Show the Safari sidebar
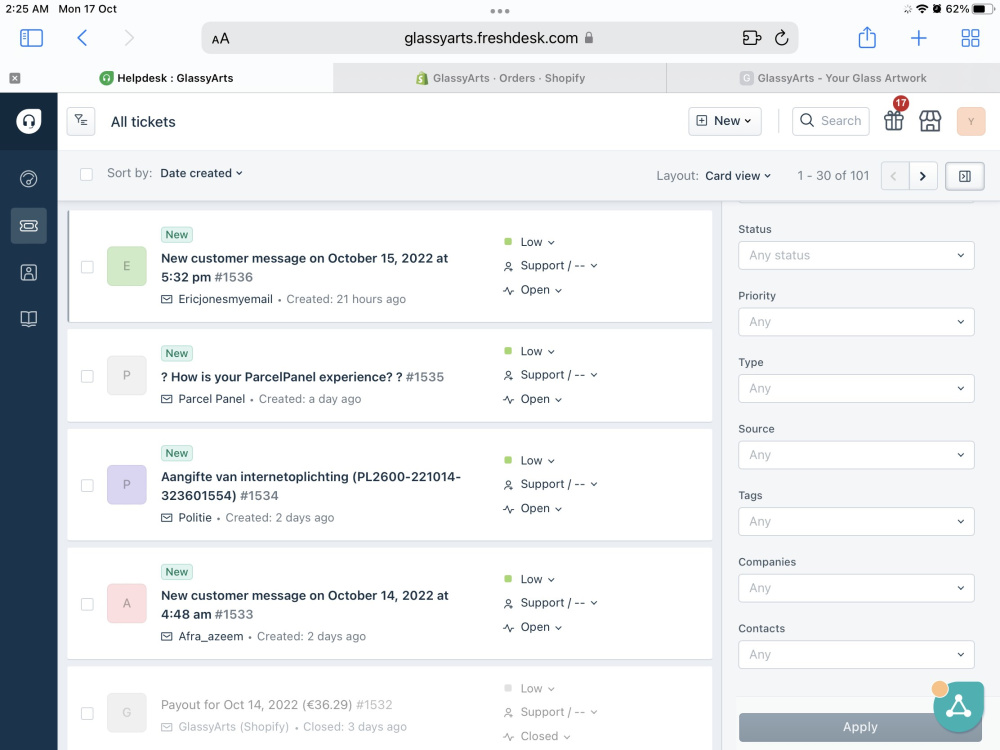 (x=31, y=38)
